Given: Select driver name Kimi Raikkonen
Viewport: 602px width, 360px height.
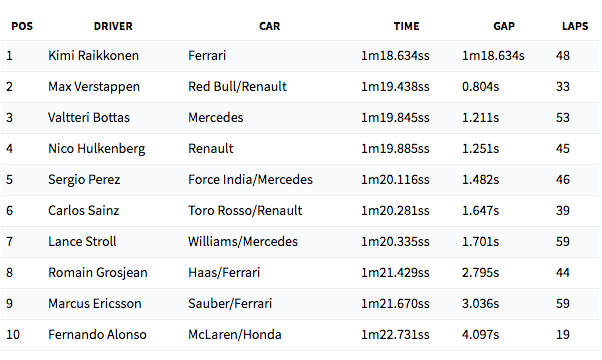Looking at the screenshot, I should [93, 56].
